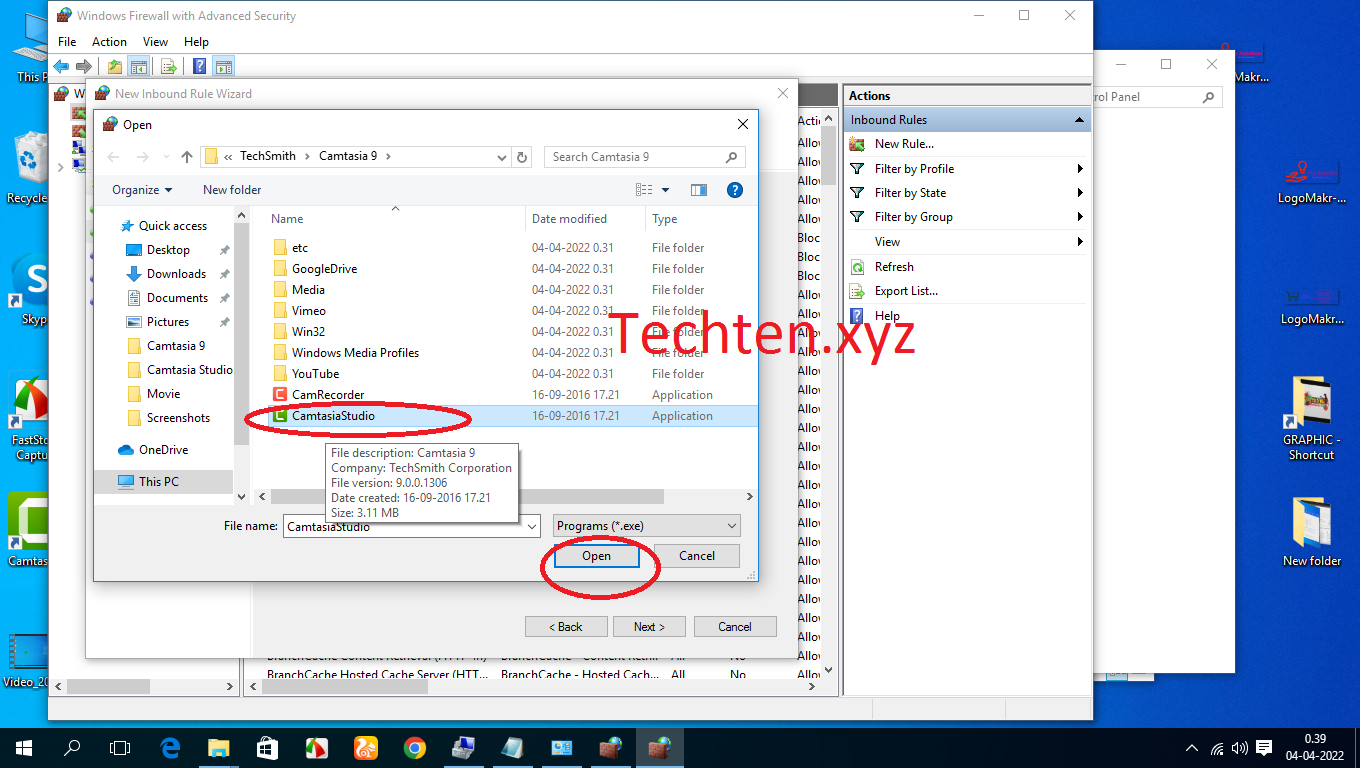Open the View menu
Screen dimensions: 1360x768
click(155, 42)
